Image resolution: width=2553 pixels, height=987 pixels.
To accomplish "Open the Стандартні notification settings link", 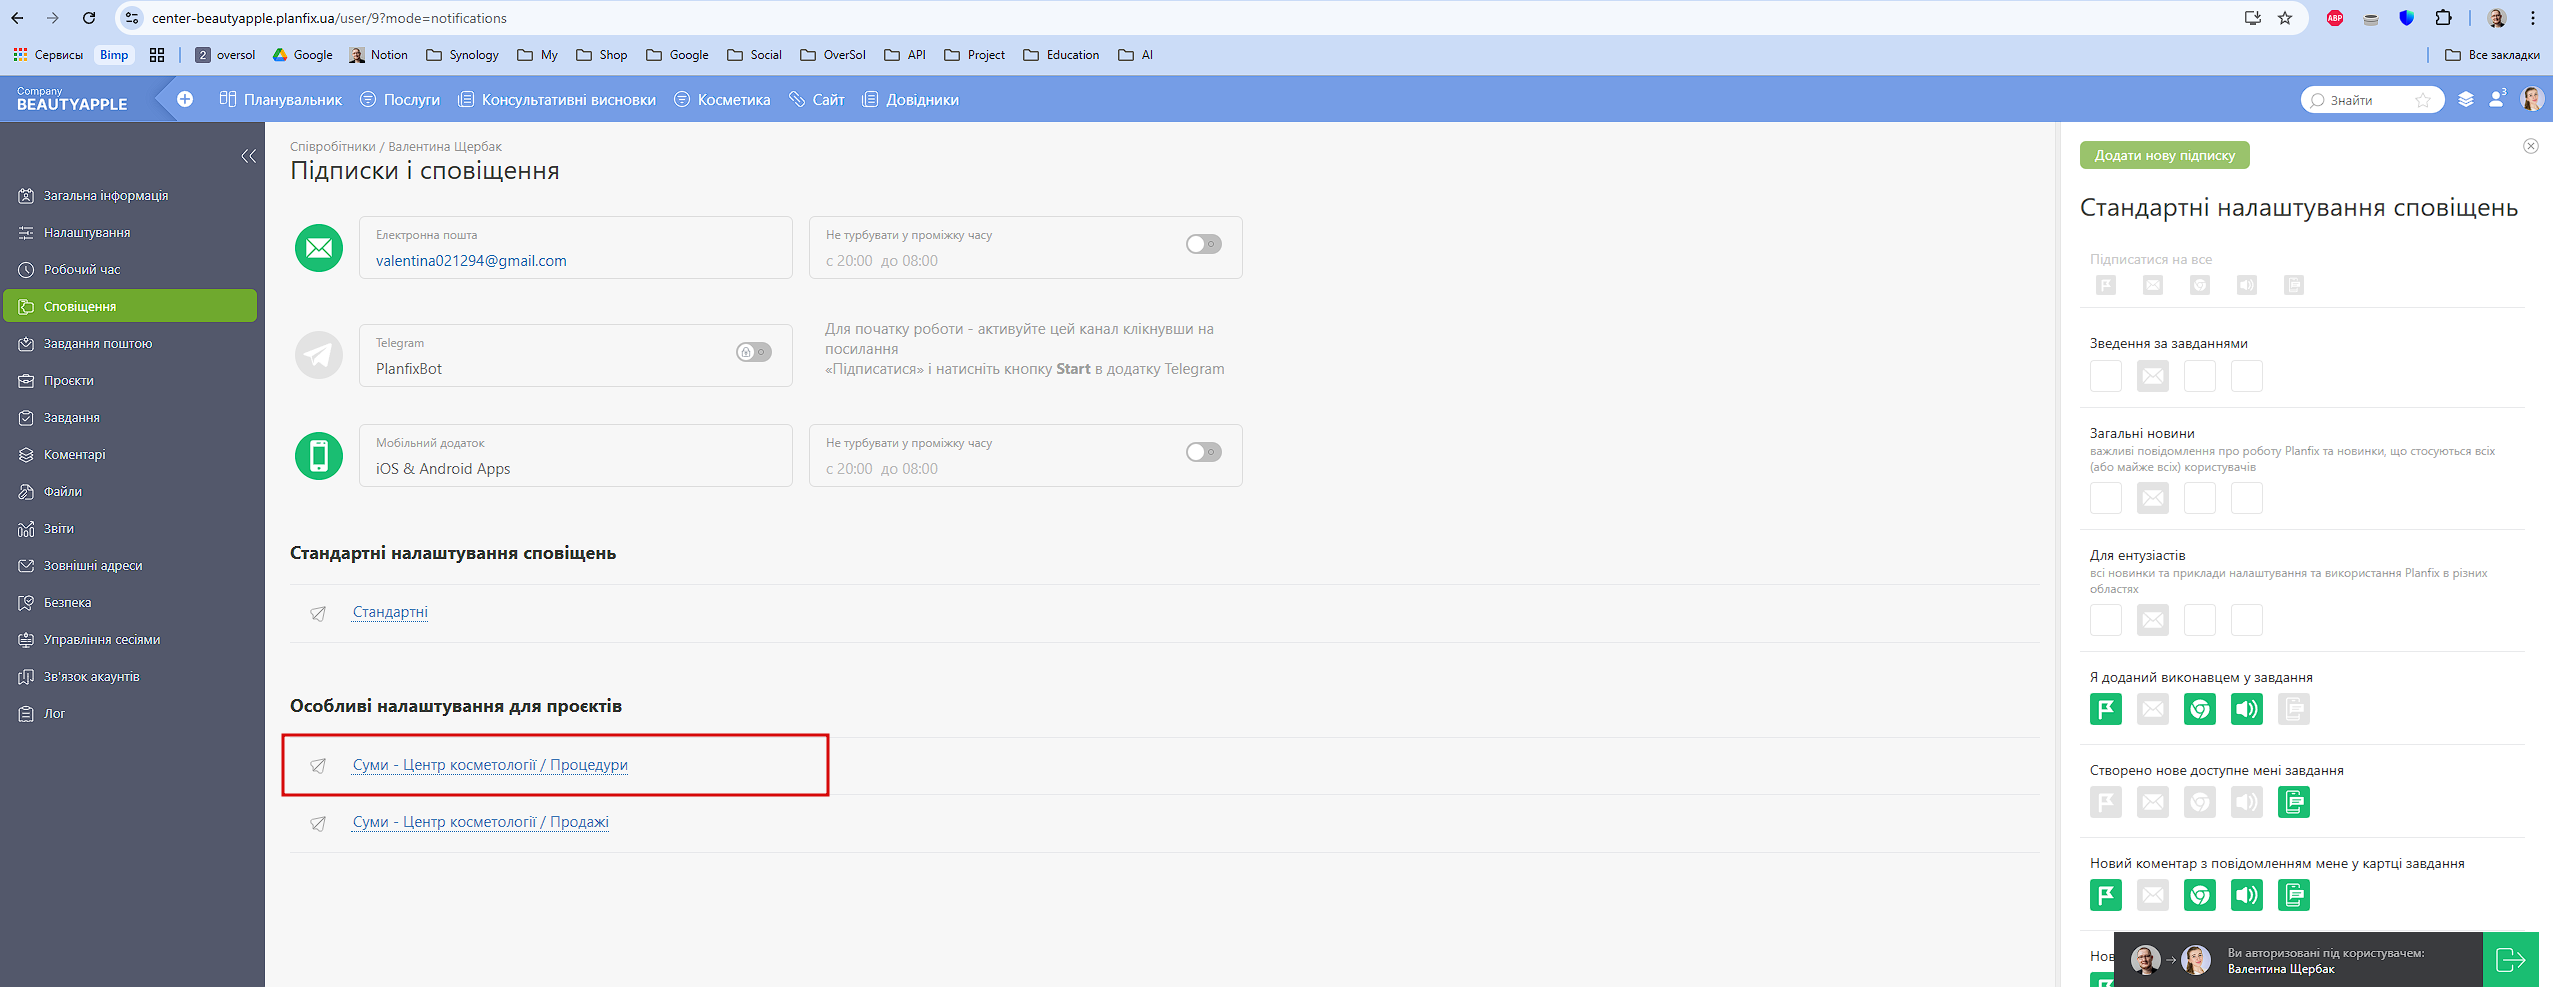I will click(x=390, y=612).
